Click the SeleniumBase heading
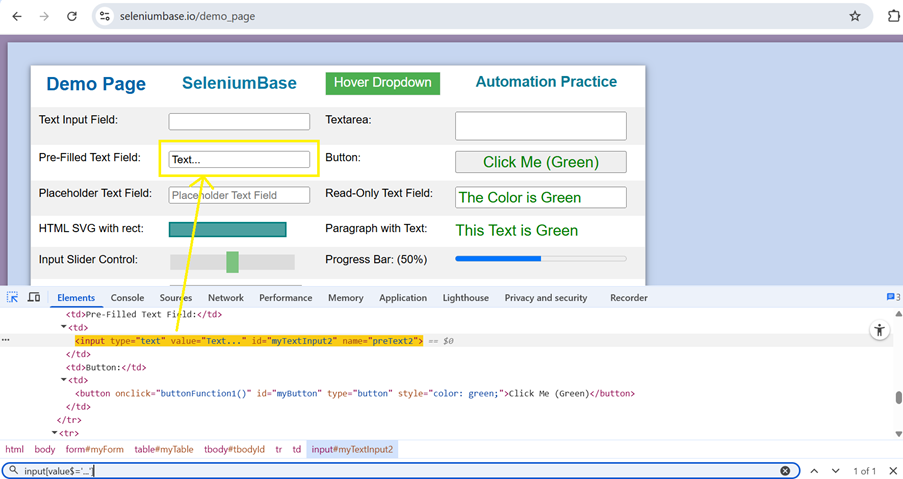 pos(239,83)
